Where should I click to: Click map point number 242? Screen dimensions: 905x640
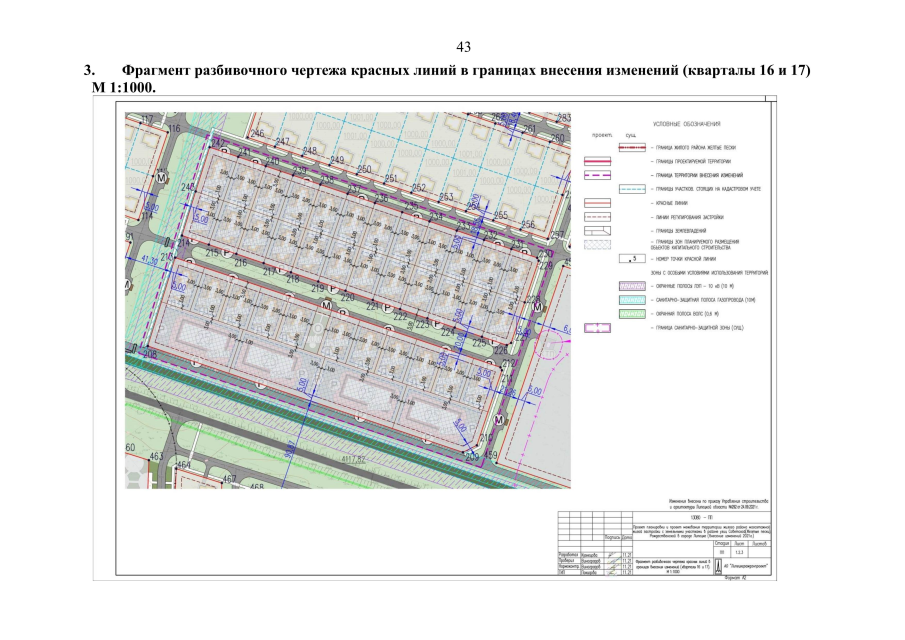point(218,143)
